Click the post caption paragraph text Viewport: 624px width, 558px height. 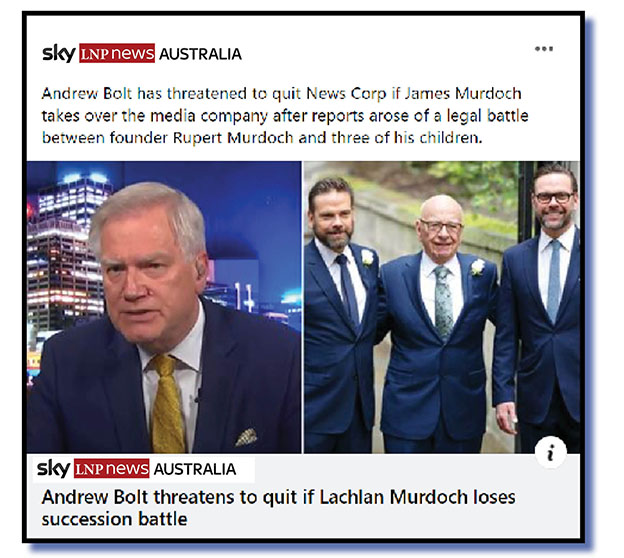pos(285,115)
